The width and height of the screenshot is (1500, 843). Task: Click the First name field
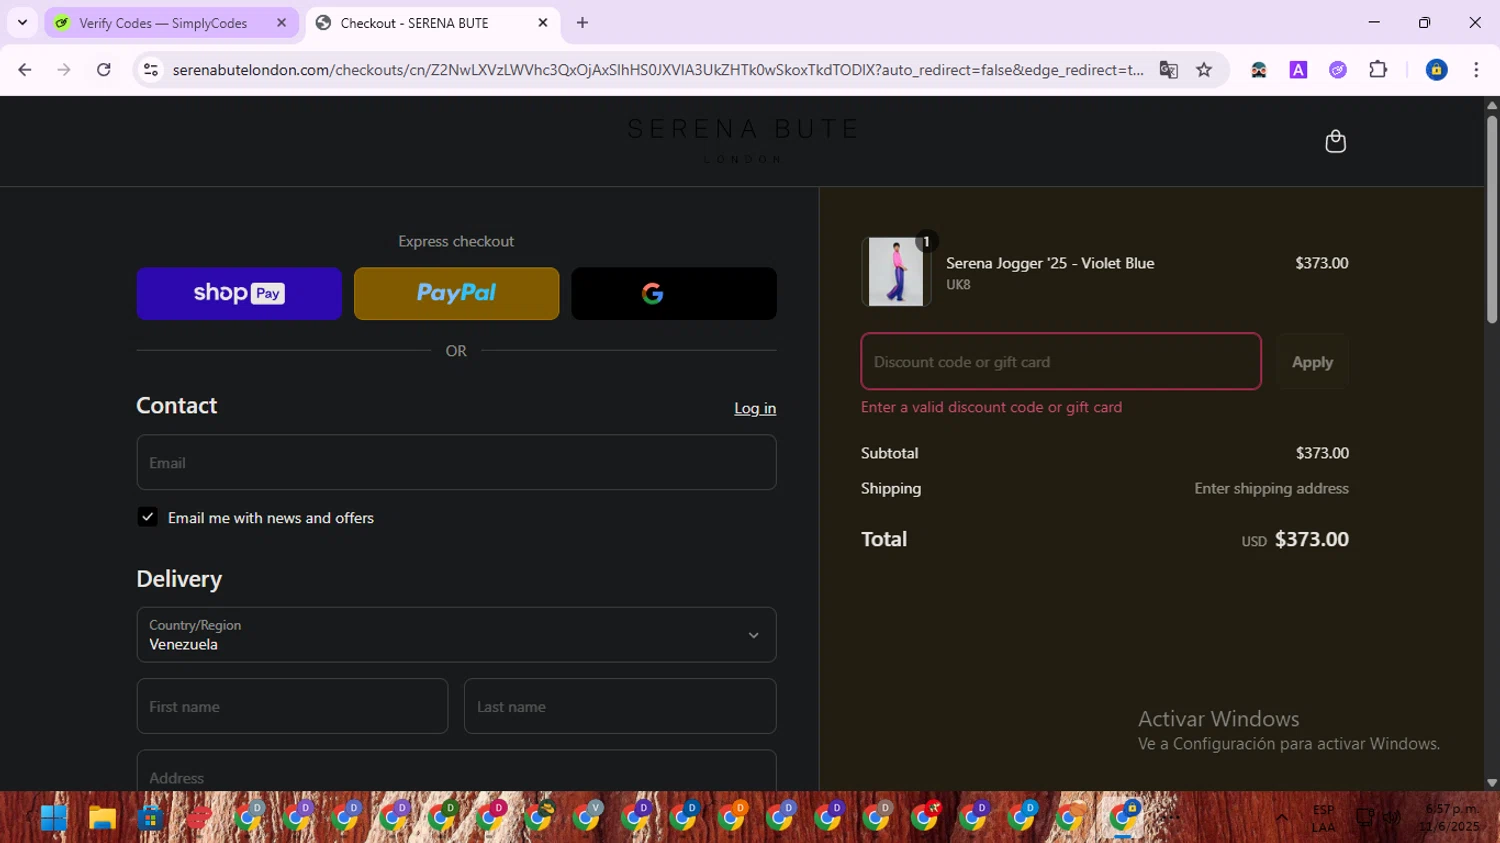pyautogui.click(x=292, y=706)
